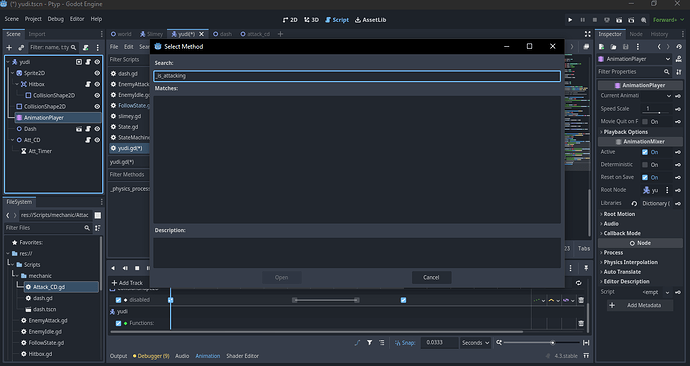Open the Debug menu

55,19
